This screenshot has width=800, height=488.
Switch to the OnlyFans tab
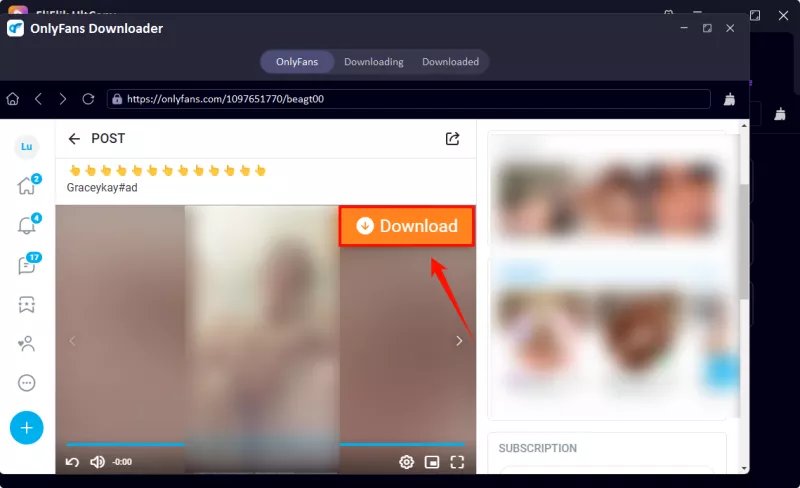point(297,62)
